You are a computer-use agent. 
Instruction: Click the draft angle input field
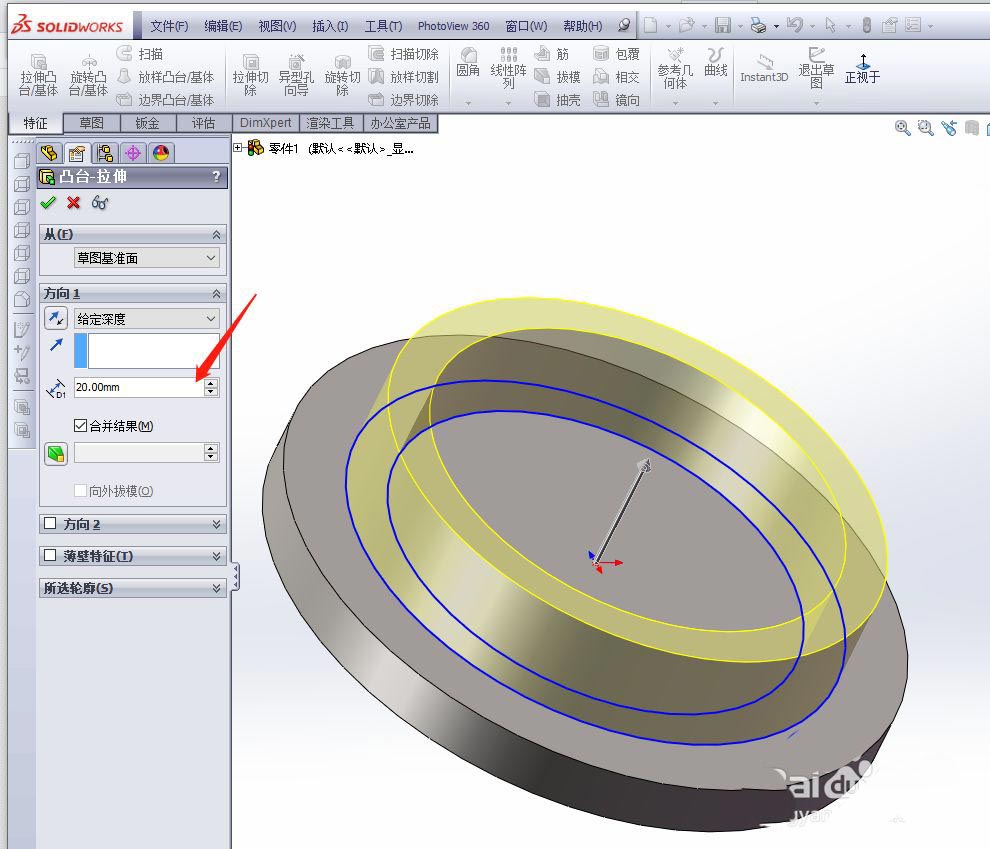click(139, 452)
